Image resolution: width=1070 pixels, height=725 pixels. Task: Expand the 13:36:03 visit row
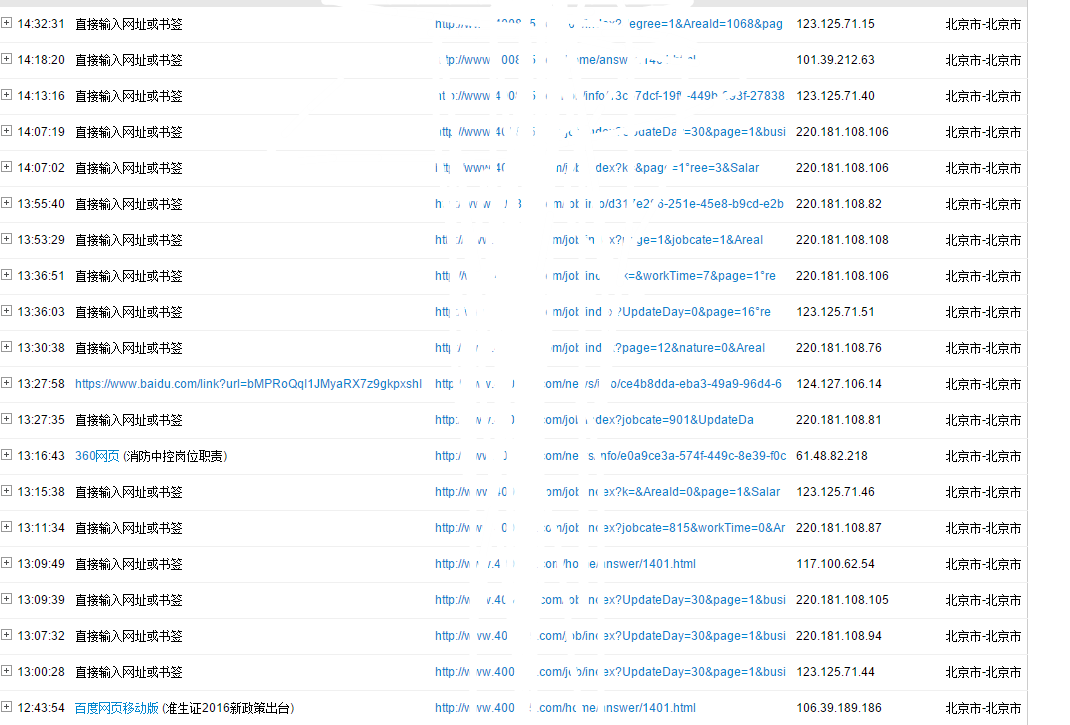[x=6, y=311]
